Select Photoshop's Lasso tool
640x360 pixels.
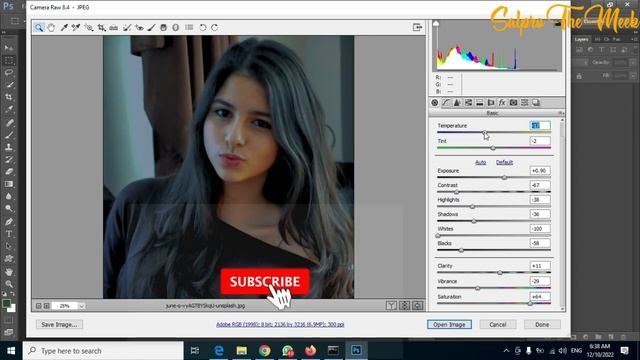coord(9,73)
